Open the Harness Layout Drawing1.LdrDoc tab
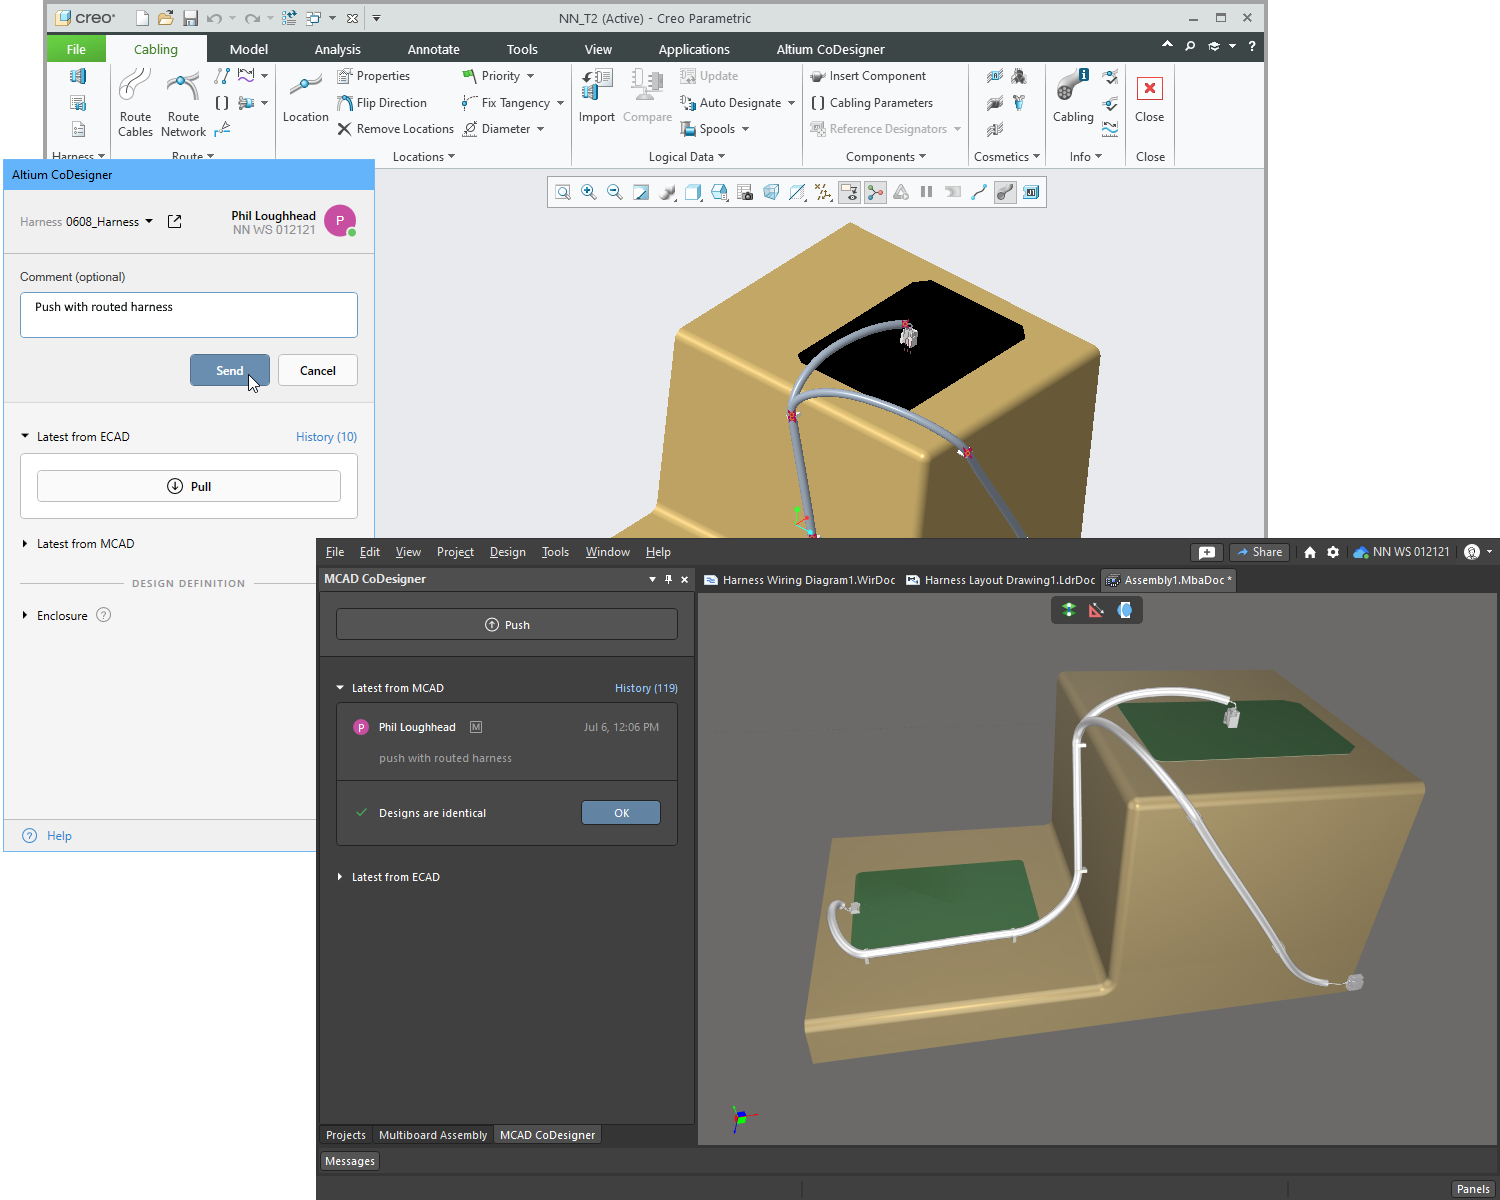The height and width of the screenshot is (1200, 1500). pos(1000,580)
